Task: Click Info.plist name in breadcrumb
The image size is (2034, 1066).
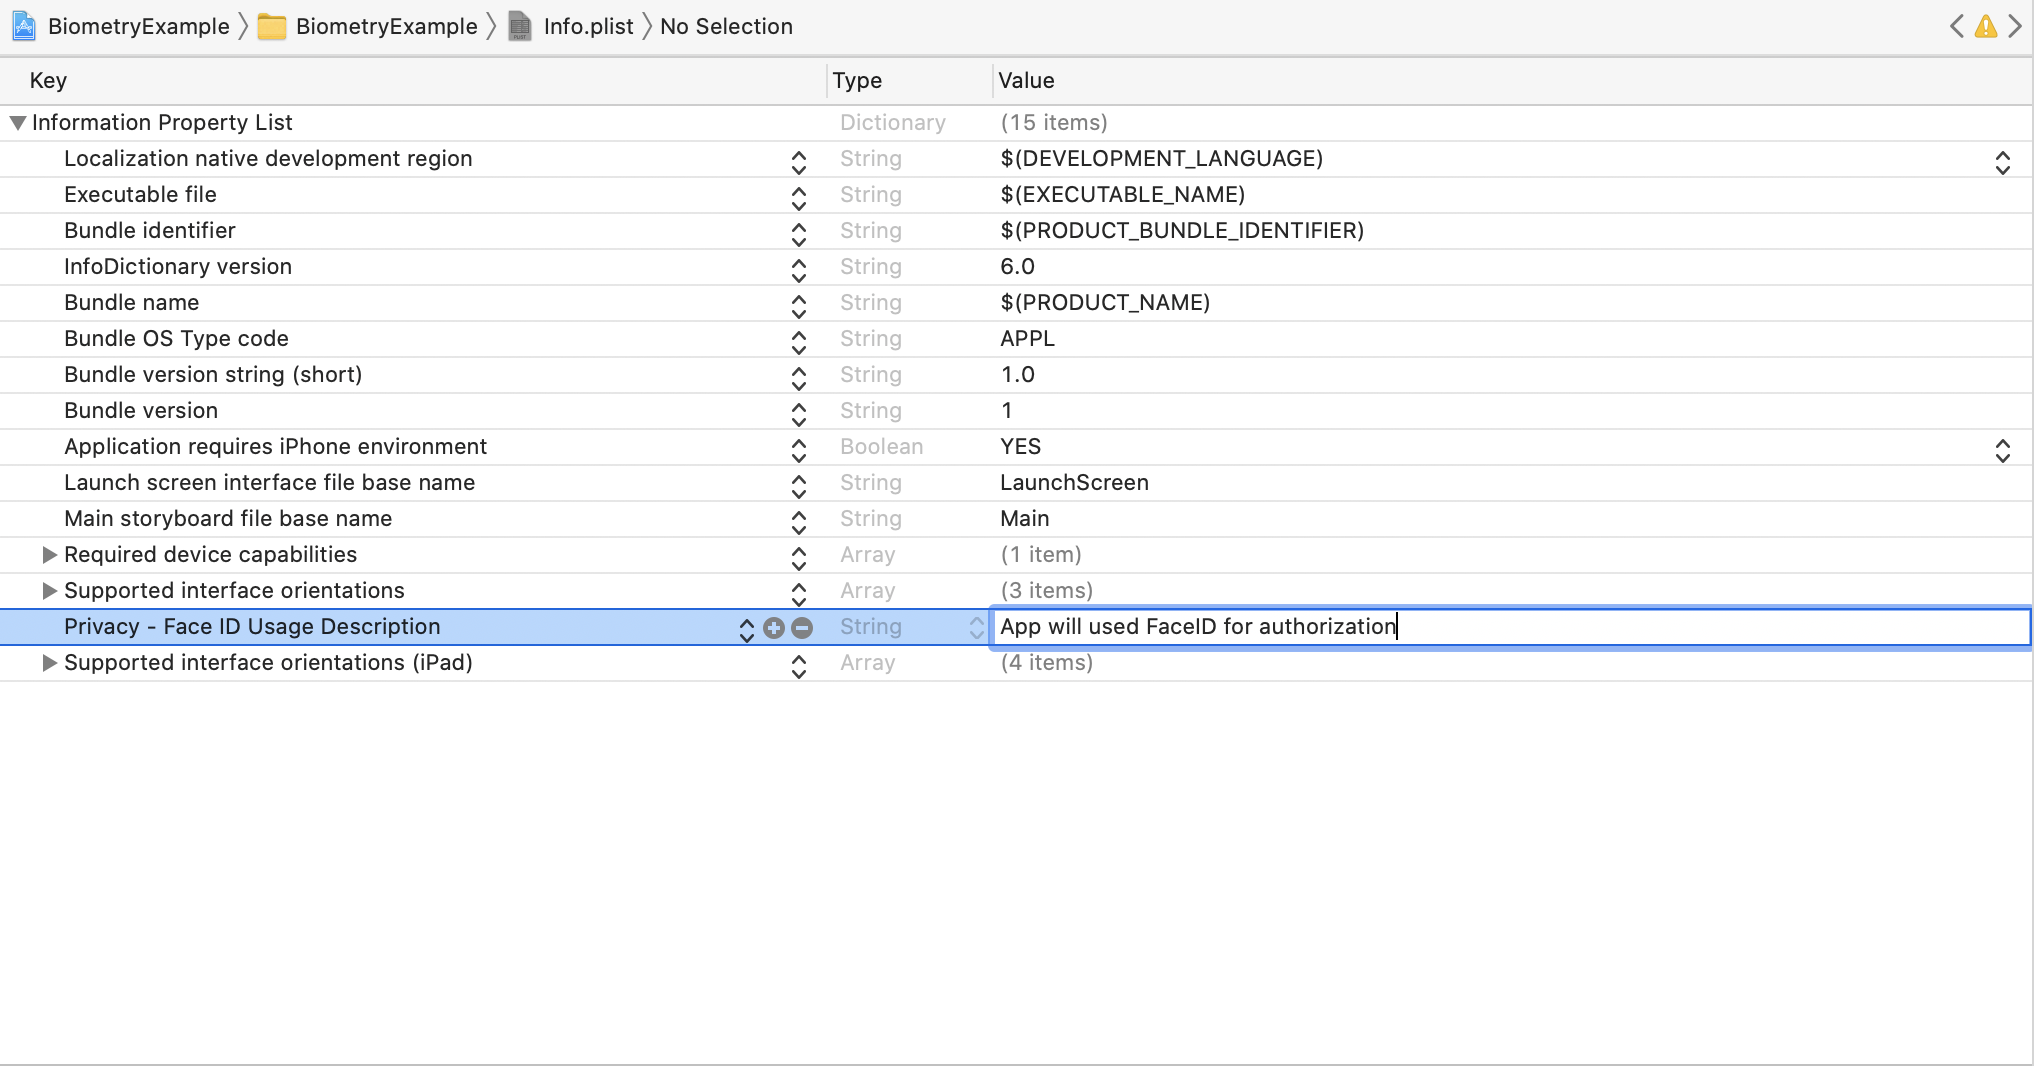Action: (588, 27)
